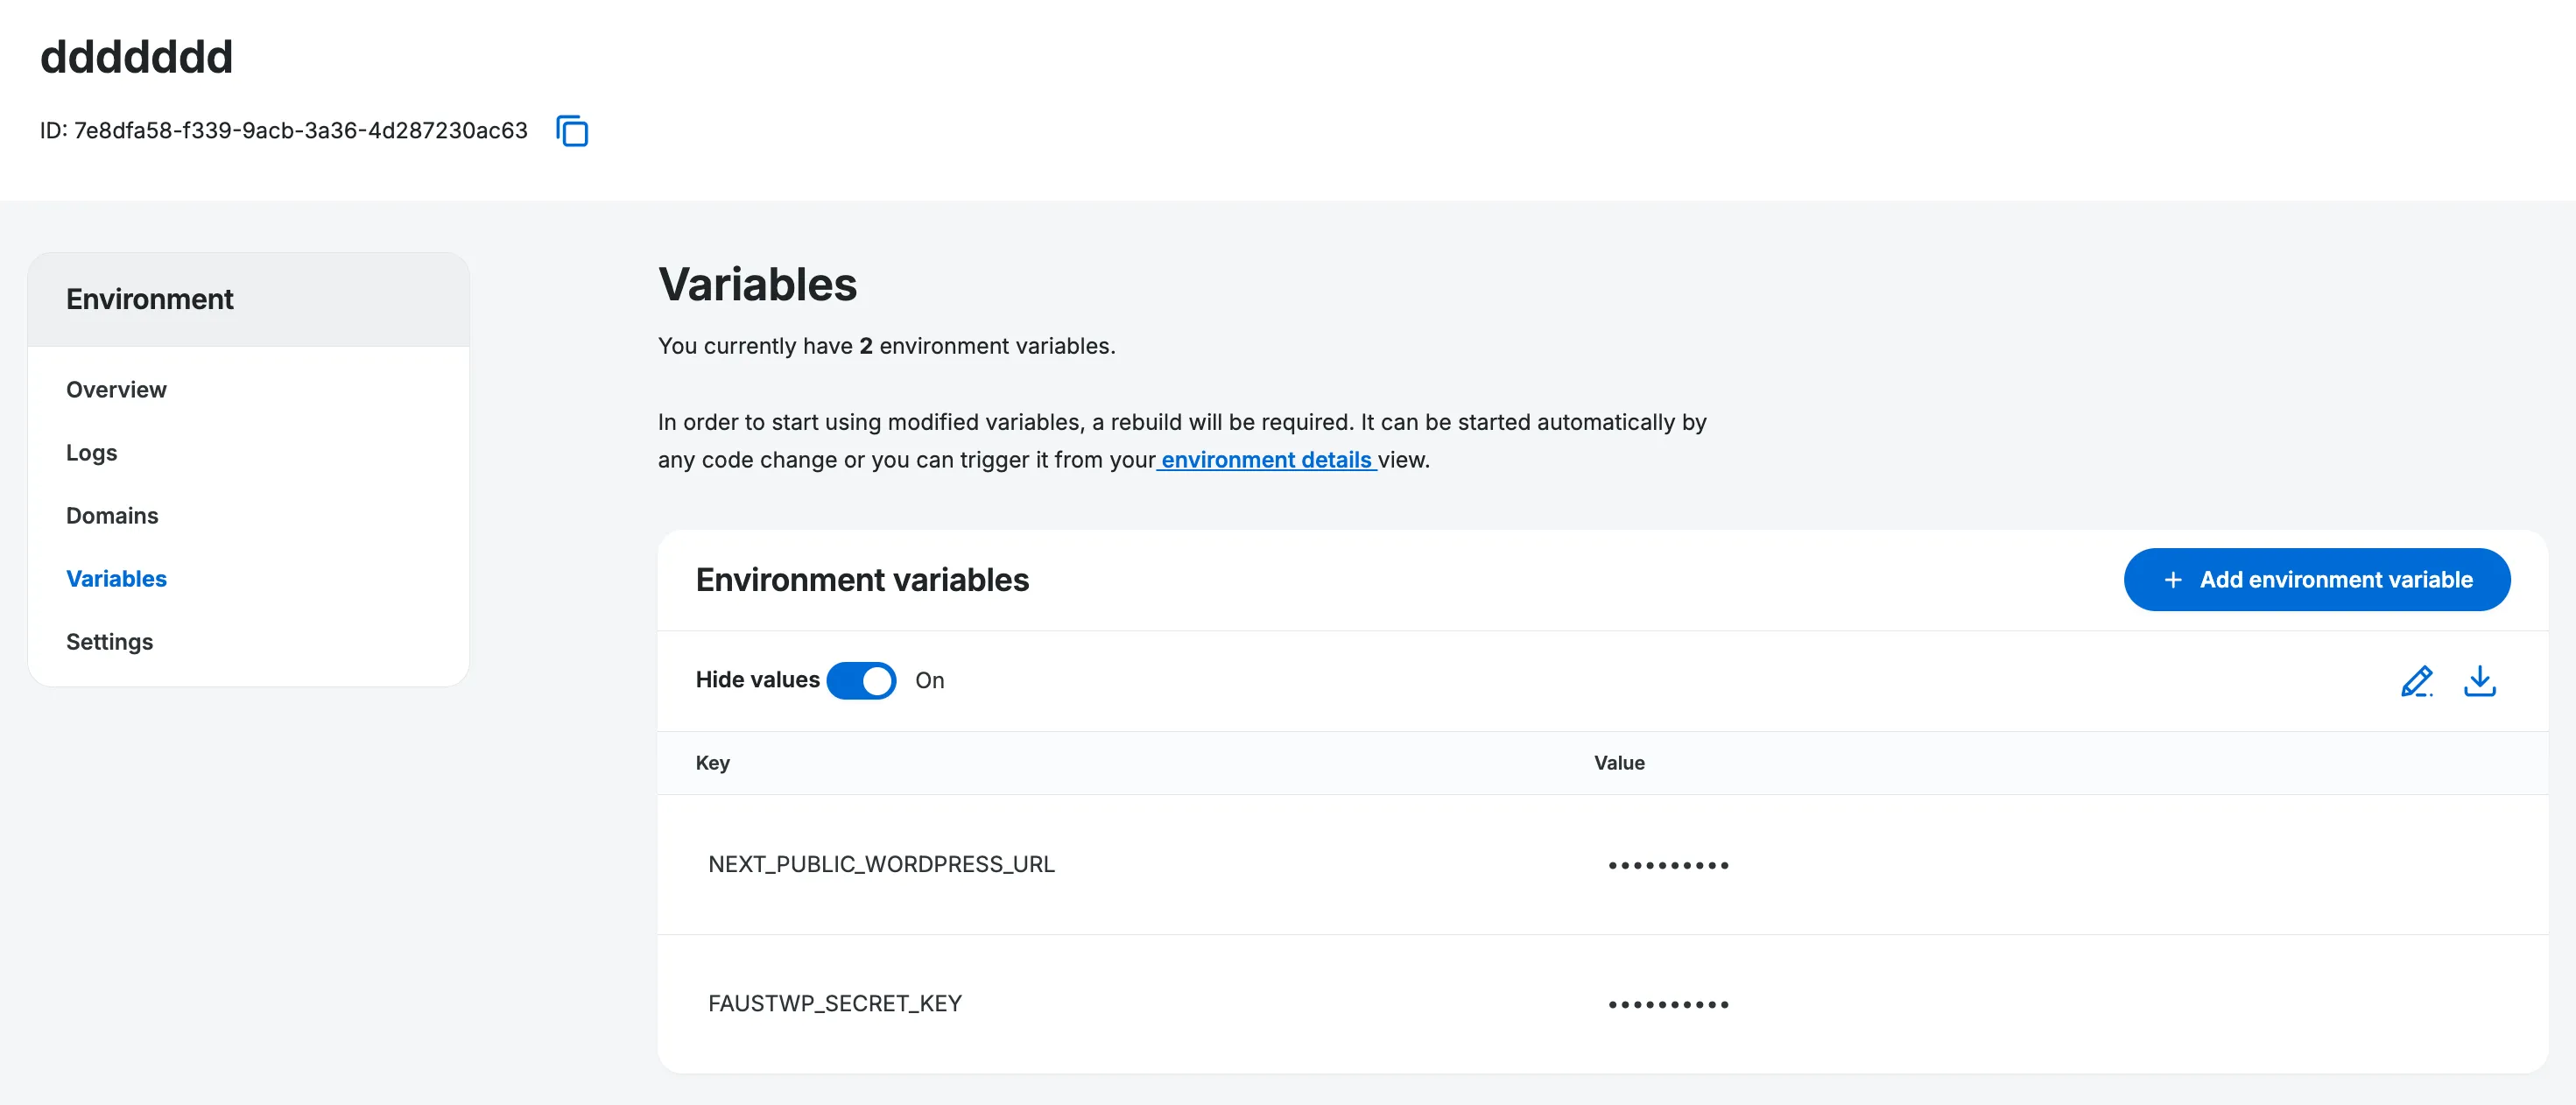This screenshot has height=1105, width=2576.
Task: Download environment variables file
Action: click(x=2479, y=681)
